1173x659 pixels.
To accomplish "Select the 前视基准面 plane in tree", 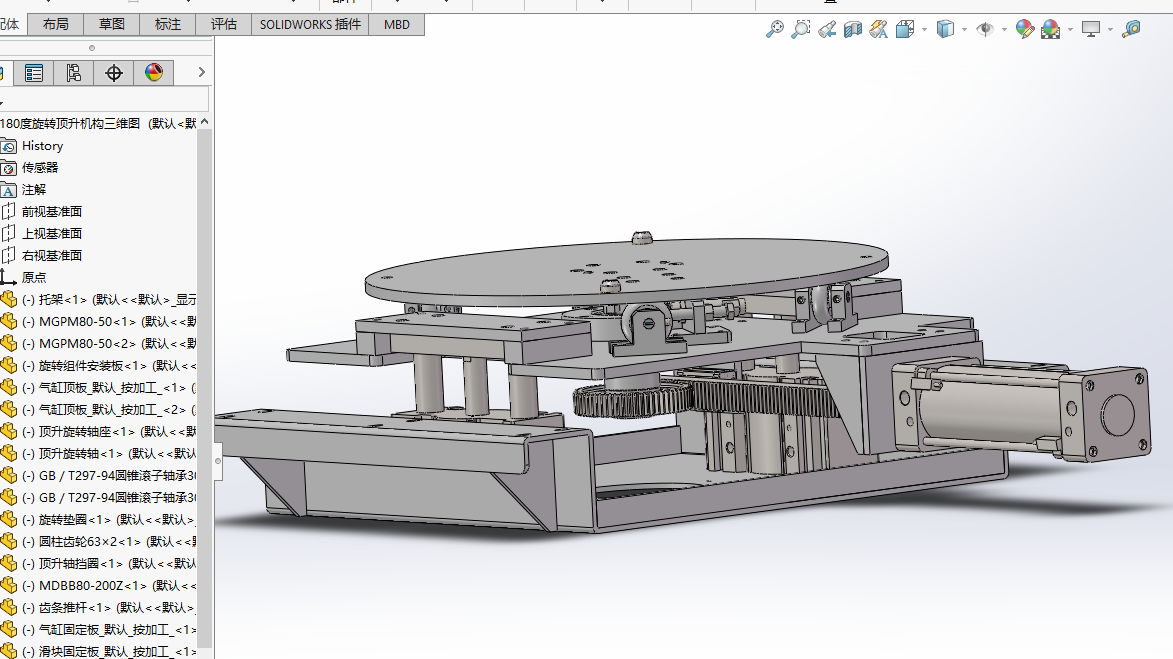I will pos(52,212).
